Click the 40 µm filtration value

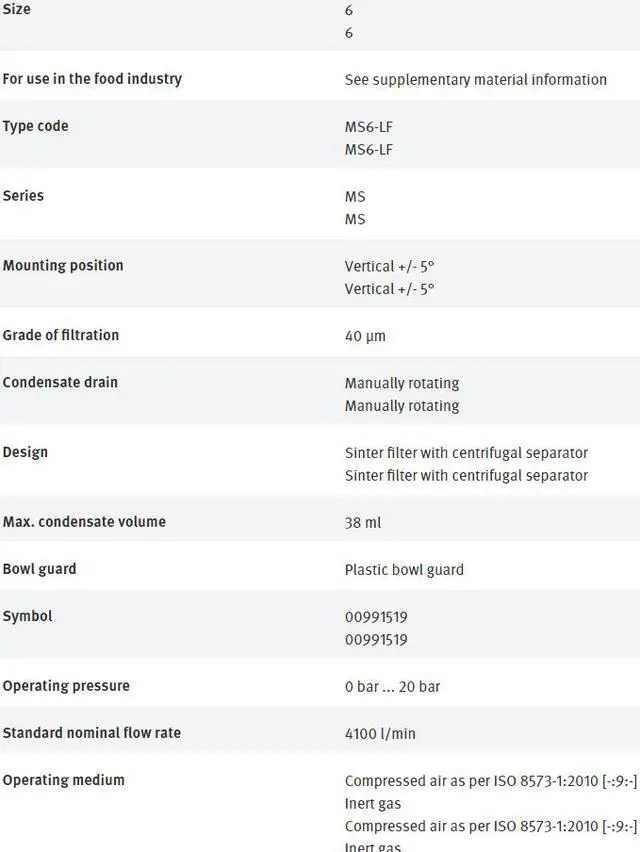[x=365, y=337]
